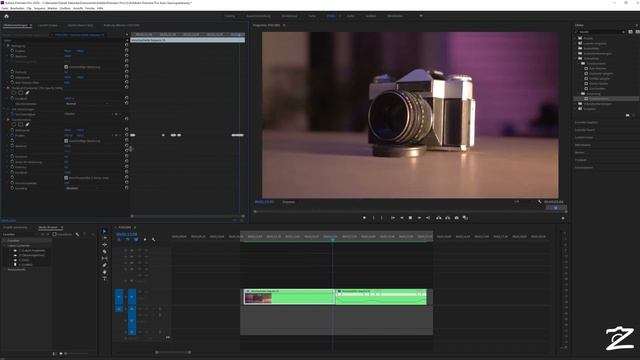Image resolution: width=640 pixels, height=360 pixels.
Task: Export frame with the camera icon
Action: tap(456, 218)
